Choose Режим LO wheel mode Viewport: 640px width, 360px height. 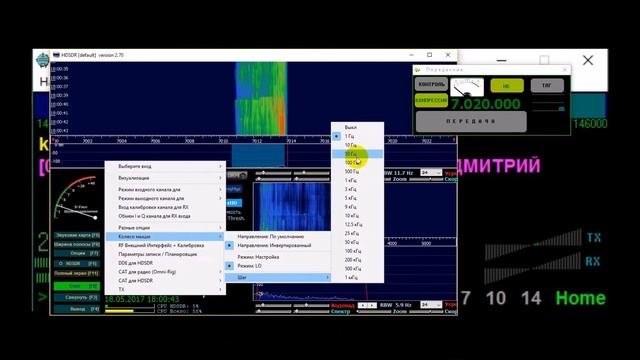tap(278, 266)
